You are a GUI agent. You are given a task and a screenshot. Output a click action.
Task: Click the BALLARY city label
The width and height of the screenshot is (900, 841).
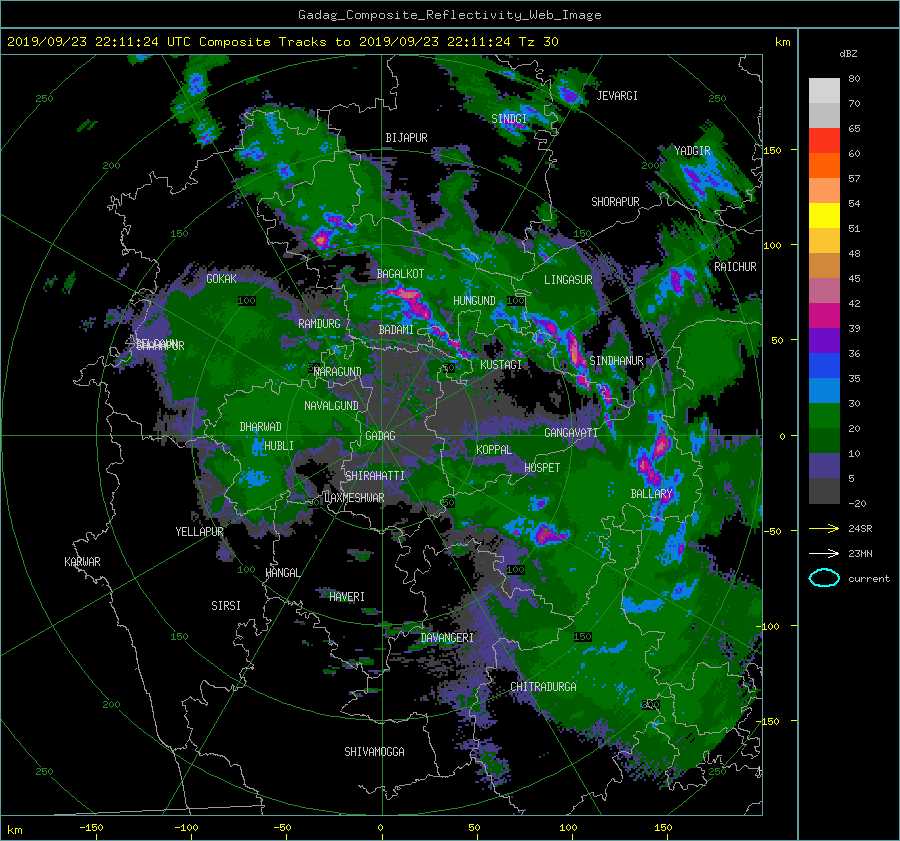pos(651,494)
